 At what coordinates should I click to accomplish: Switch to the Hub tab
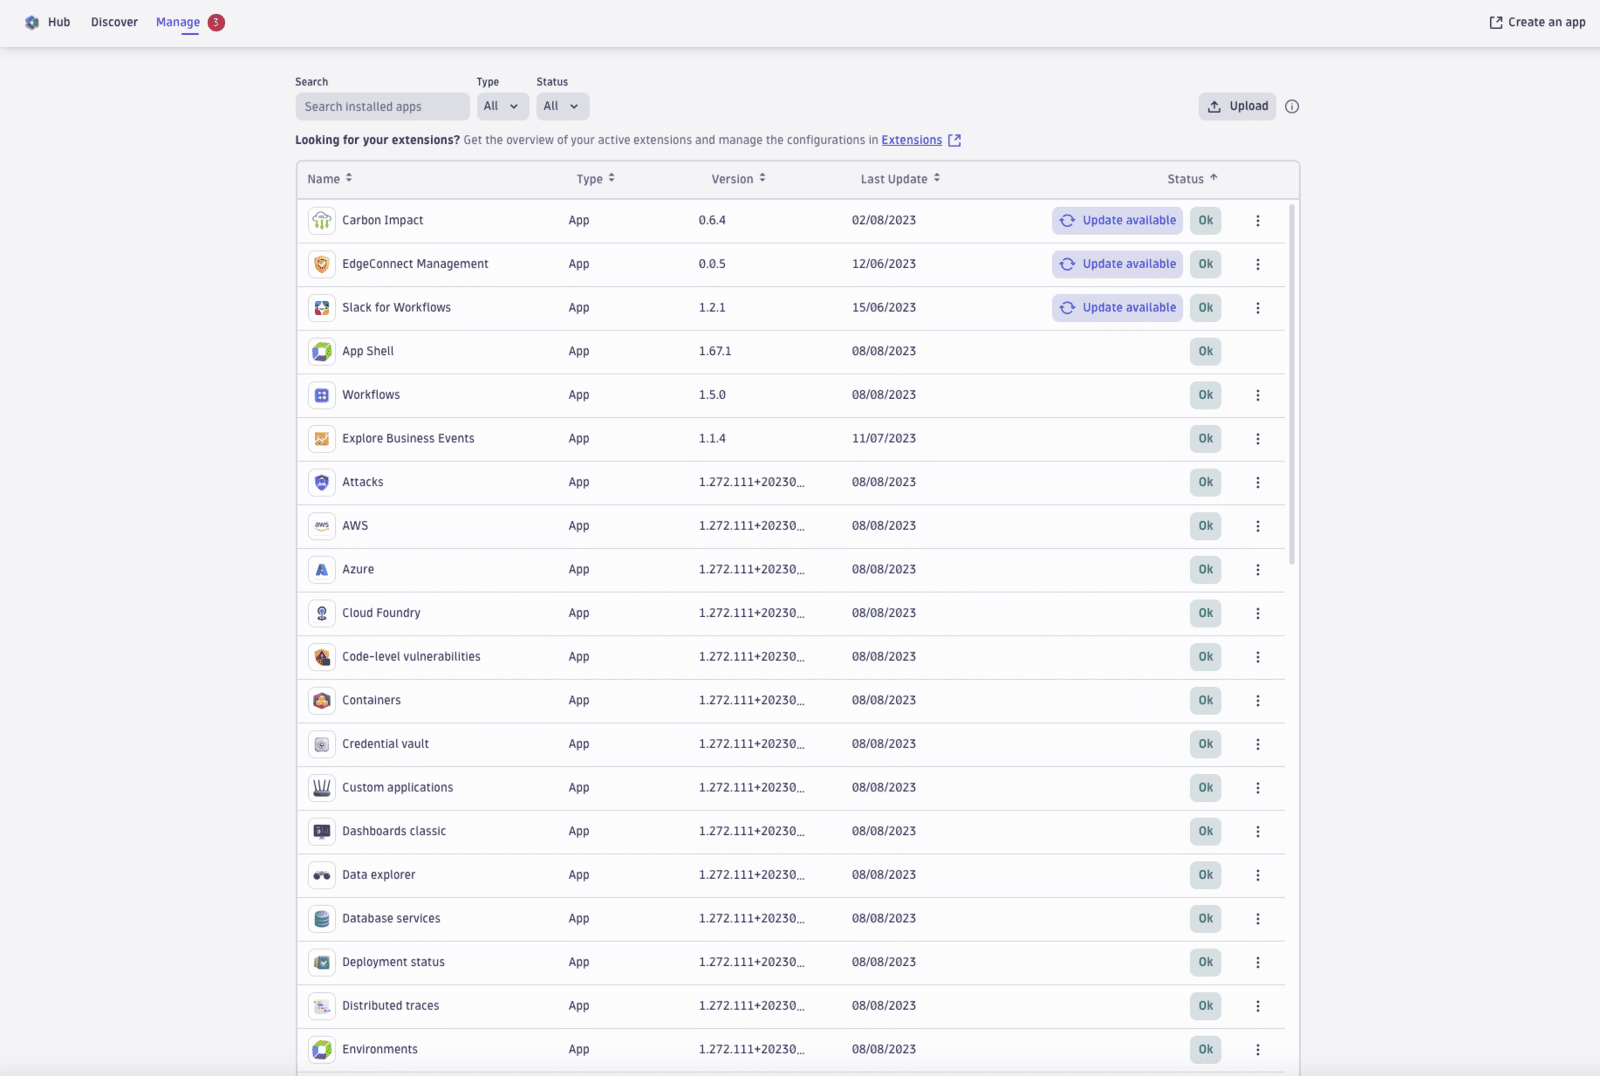(59, 21)
